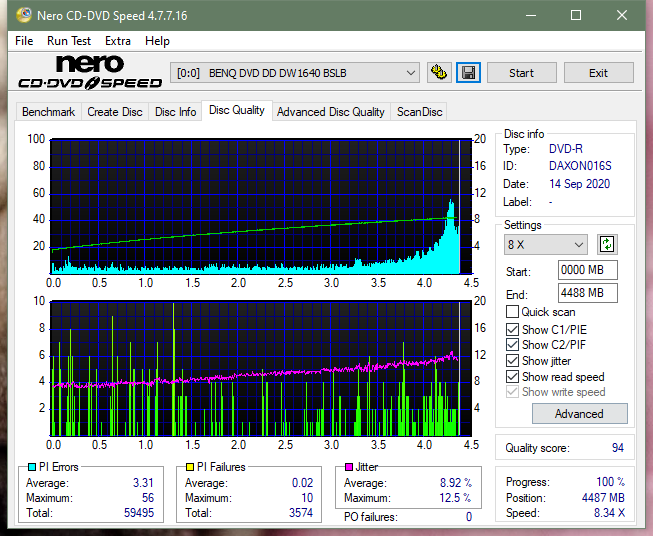Click PI Errors maximum 56 value
The width and height of the screenshot is (653, 536).
(148, 498)
